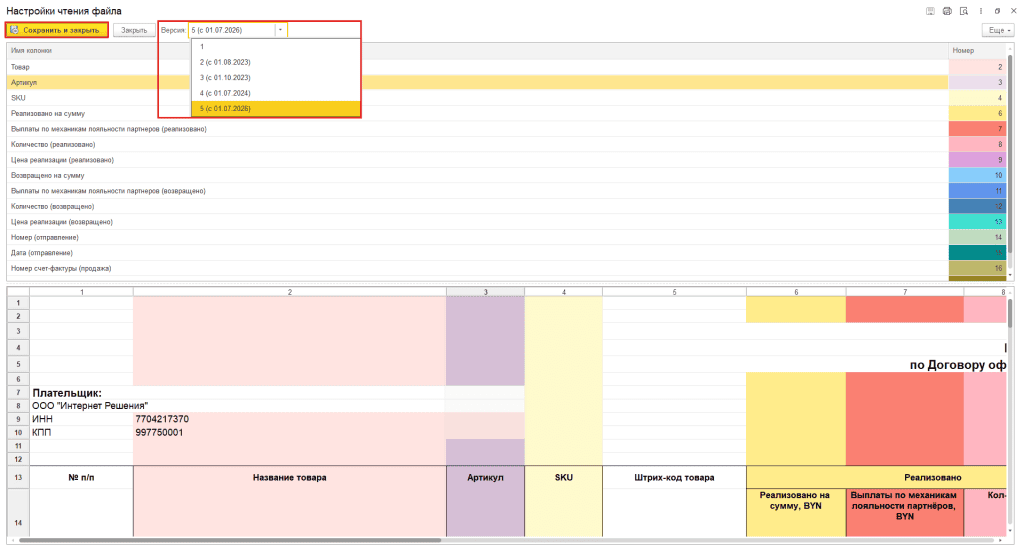Screen dimensions: 1024x551
Task: Click the № п/п header cell
Action: tap(82, 477)
